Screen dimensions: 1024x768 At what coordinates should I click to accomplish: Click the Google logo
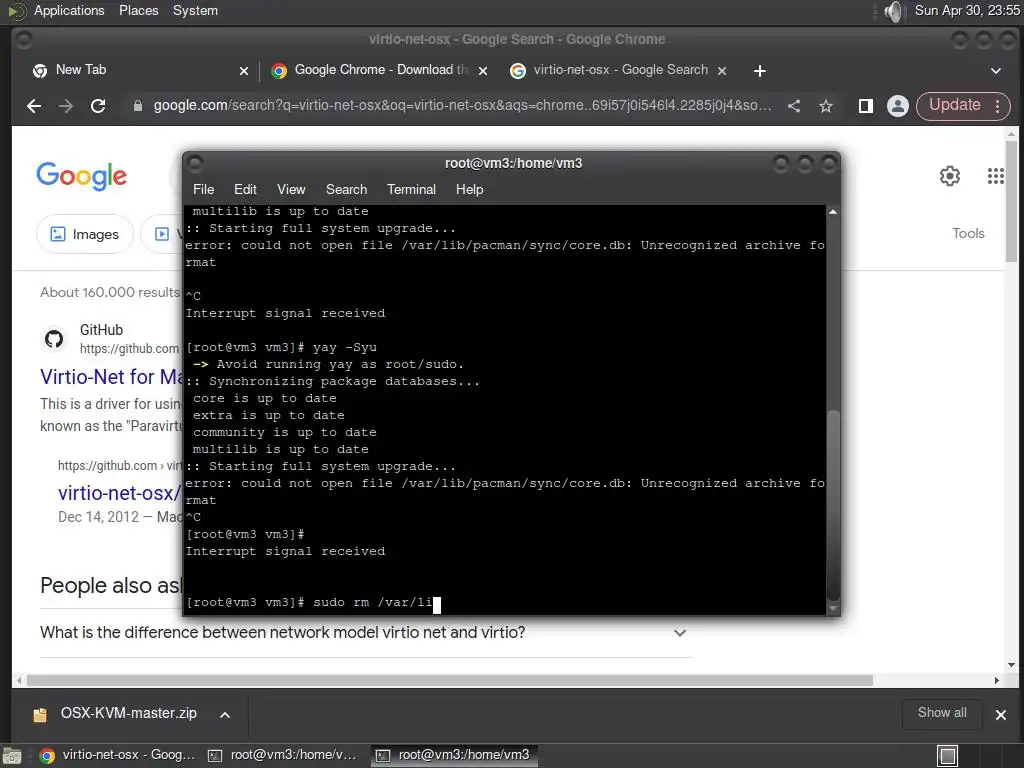(82, 176)
